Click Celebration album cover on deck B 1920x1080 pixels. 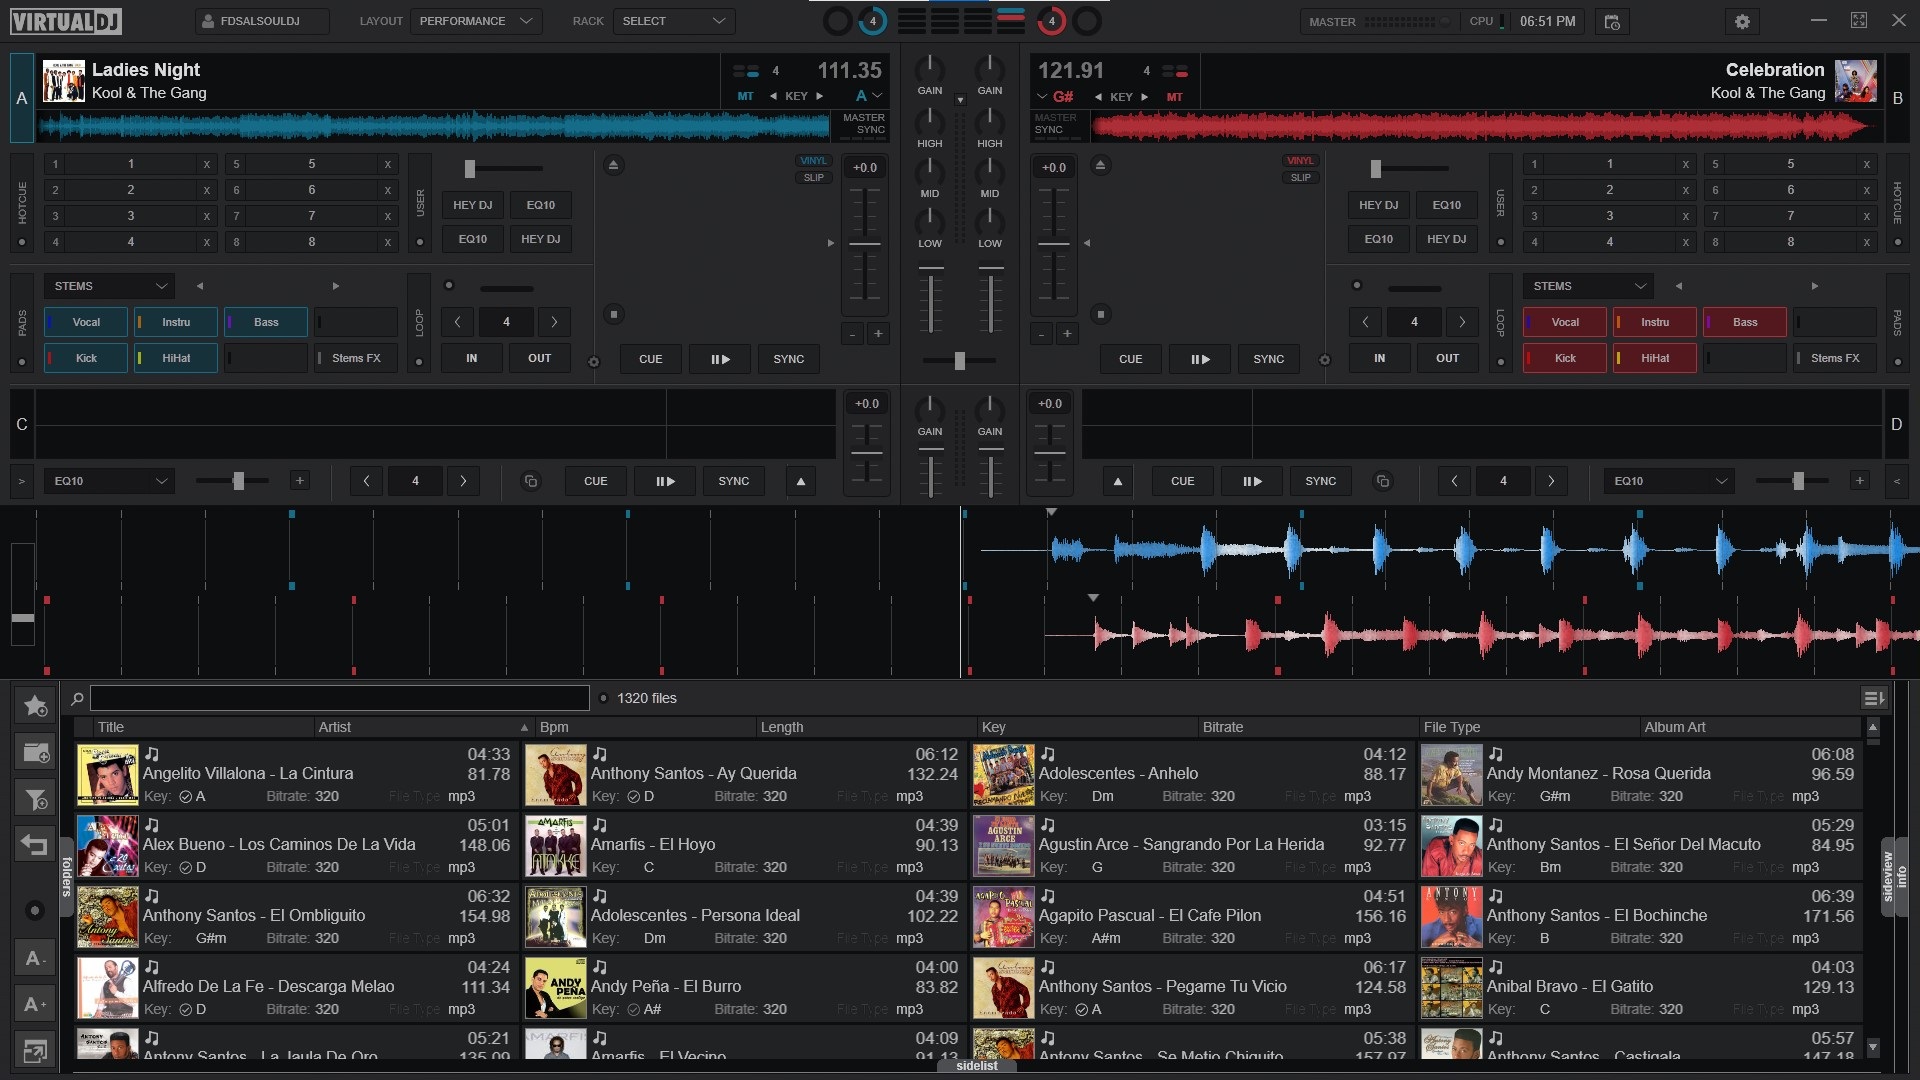coord(1855,81)
